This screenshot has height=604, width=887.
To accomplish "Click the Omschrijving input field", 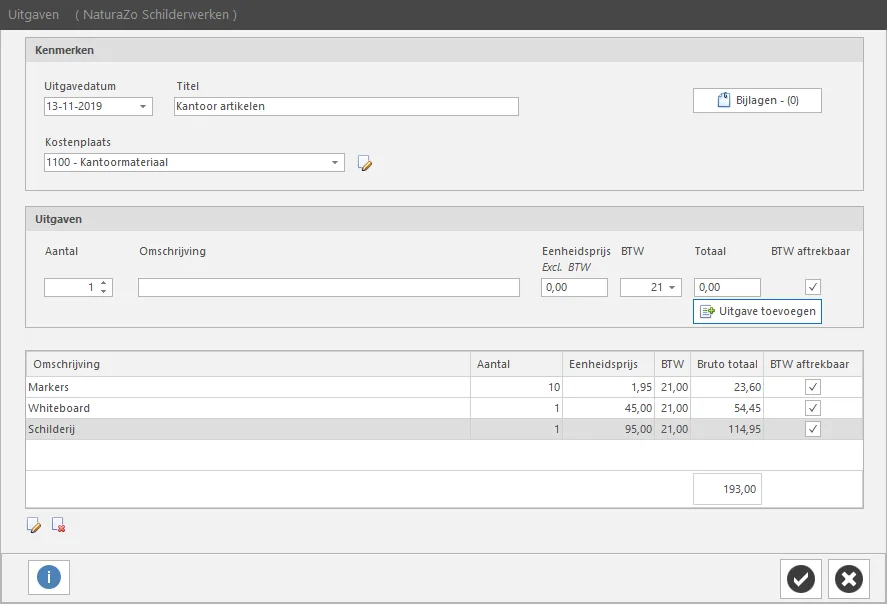I will tap(329, 287).
